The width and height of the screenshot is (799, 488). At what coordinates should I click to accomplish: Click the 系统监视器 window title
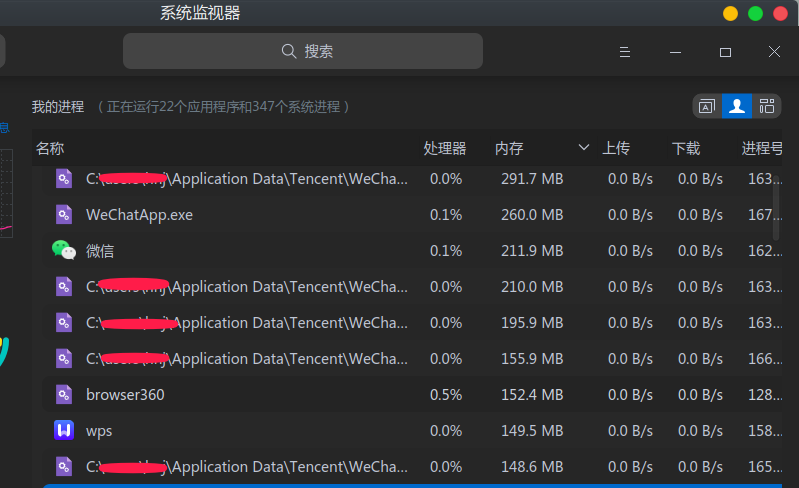point(200,13)
